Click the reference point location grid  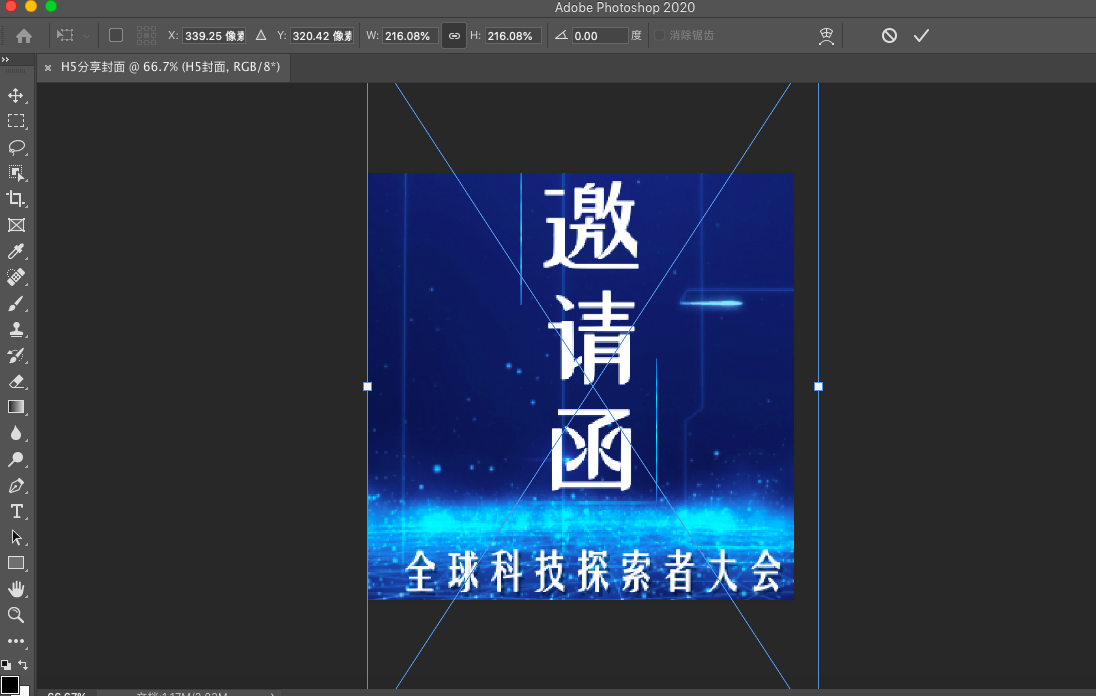pyautogui.click(x=146, y=35)
